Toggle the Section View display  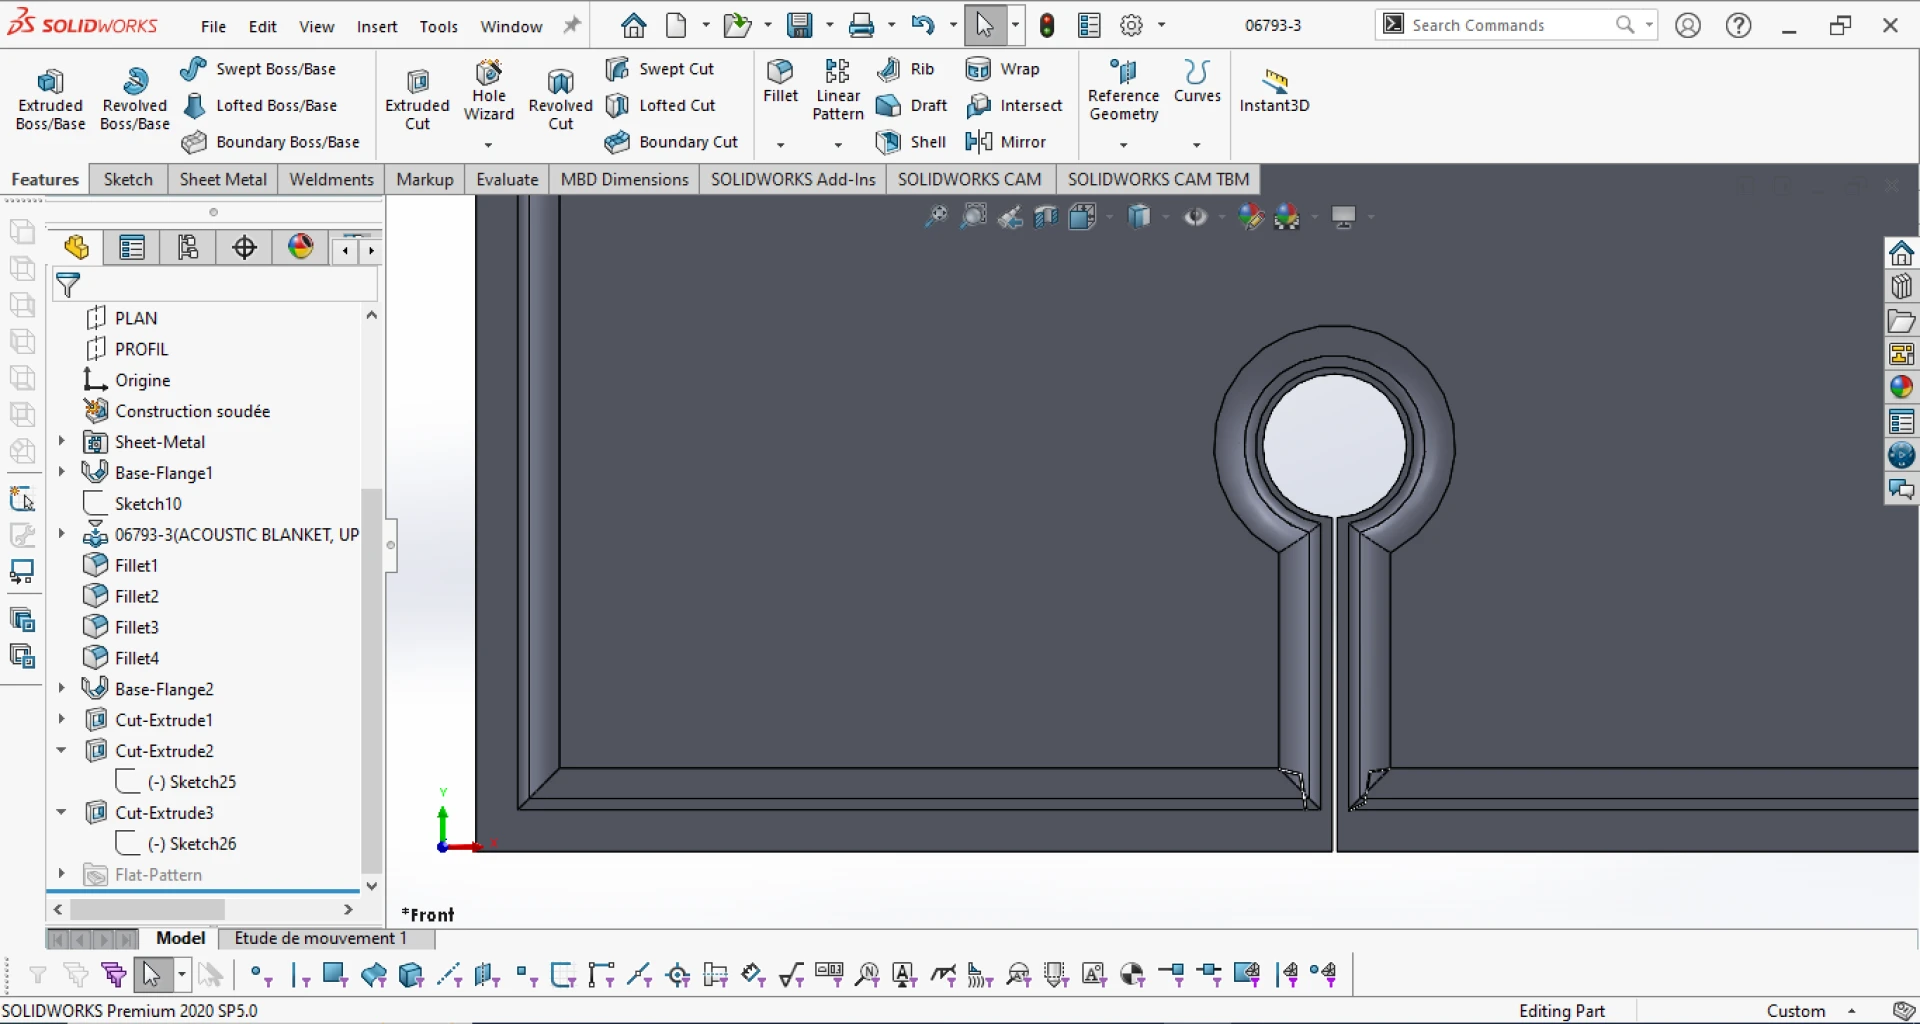click(x=1045, y=216)
